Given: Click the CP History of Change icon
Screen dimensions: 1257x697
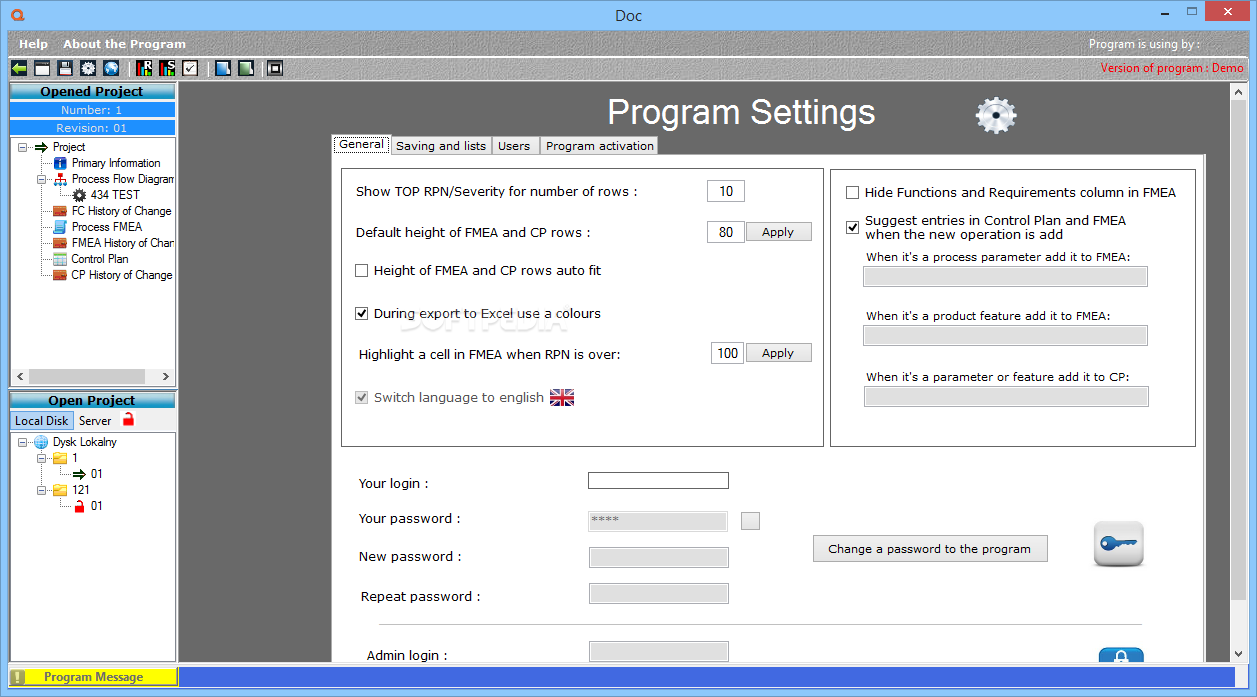Looking at the screenshot, I should point(60,275).
